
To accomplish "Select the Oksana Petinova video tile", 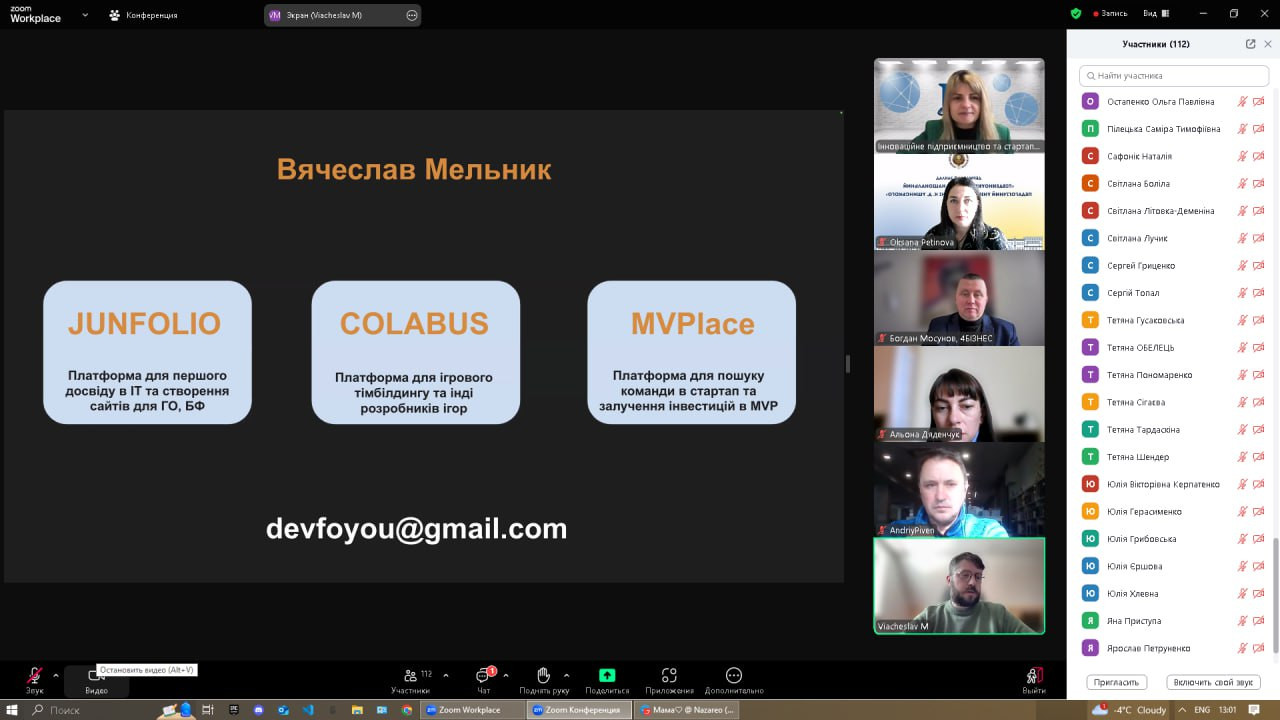I will coord(959,202).
